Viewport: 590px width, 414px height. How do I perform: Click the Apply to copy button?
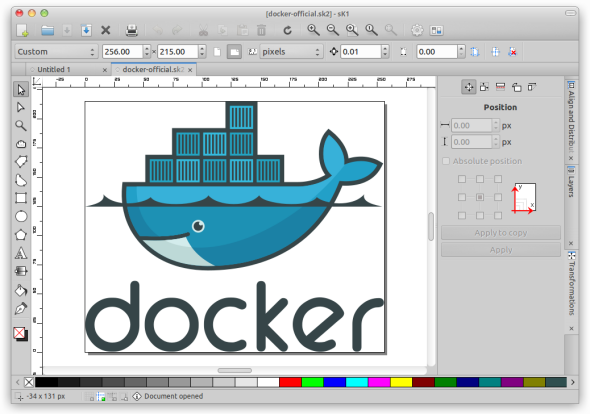[501, 233]
